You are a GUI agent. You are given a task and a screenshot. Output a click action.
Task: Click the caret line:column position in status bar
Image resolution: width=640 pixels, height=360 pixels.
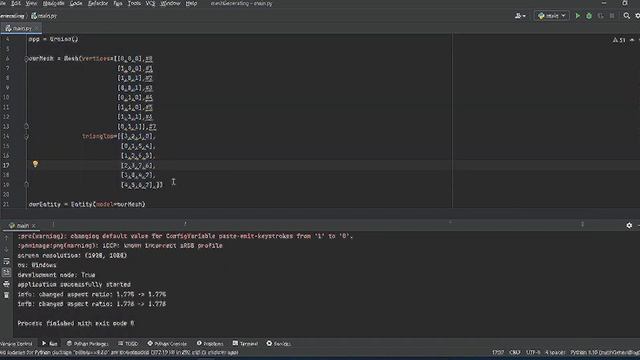(x=498, y=352)
